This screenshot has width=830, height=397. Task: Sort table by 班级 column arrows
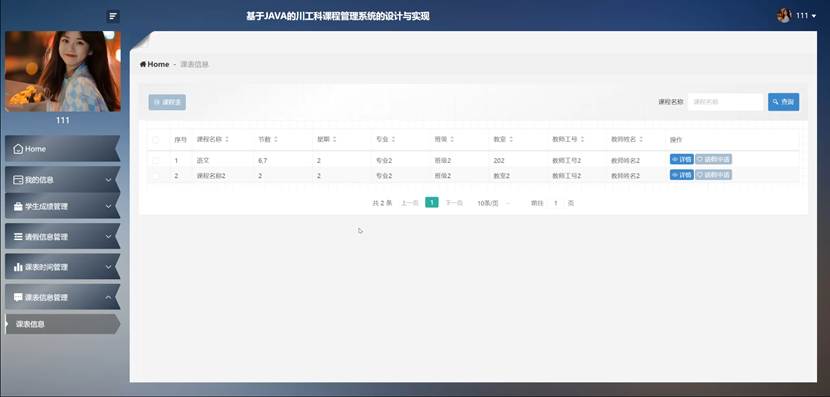(452, 139)
